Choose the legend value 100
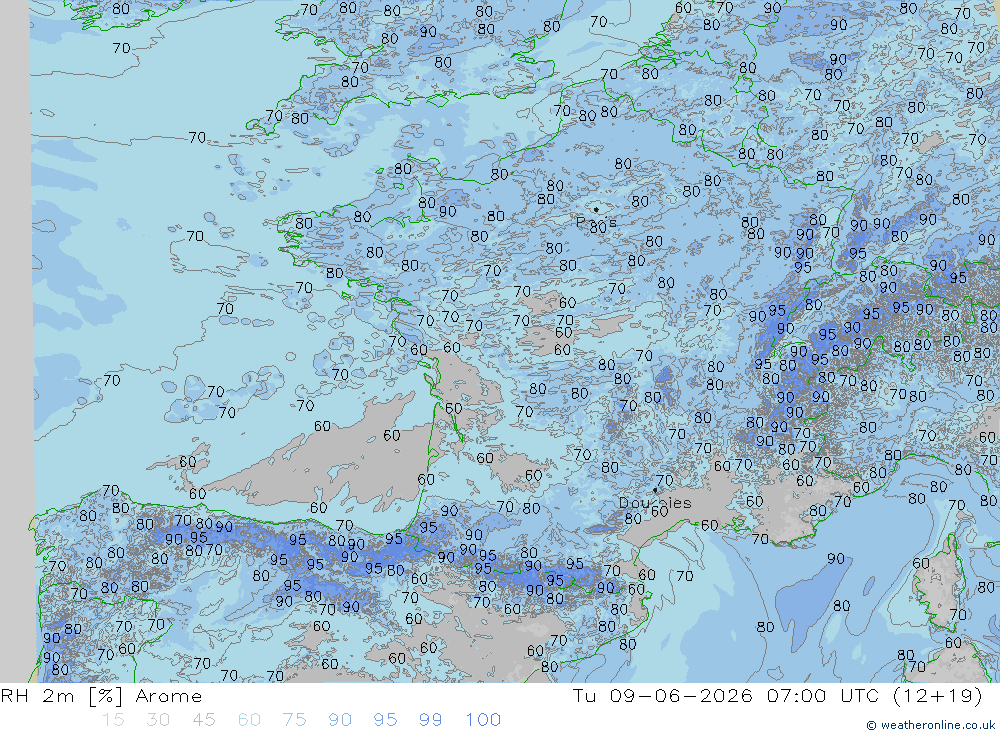This screenshot has width=1000, height=733. point(483,720)
